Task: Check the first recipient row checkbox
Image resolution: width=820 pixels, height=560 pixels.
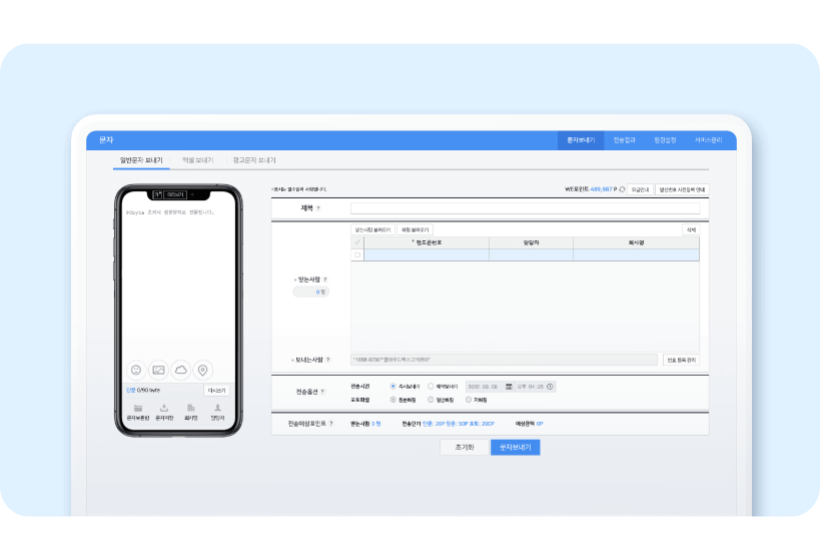Action: tap(358, 255)
